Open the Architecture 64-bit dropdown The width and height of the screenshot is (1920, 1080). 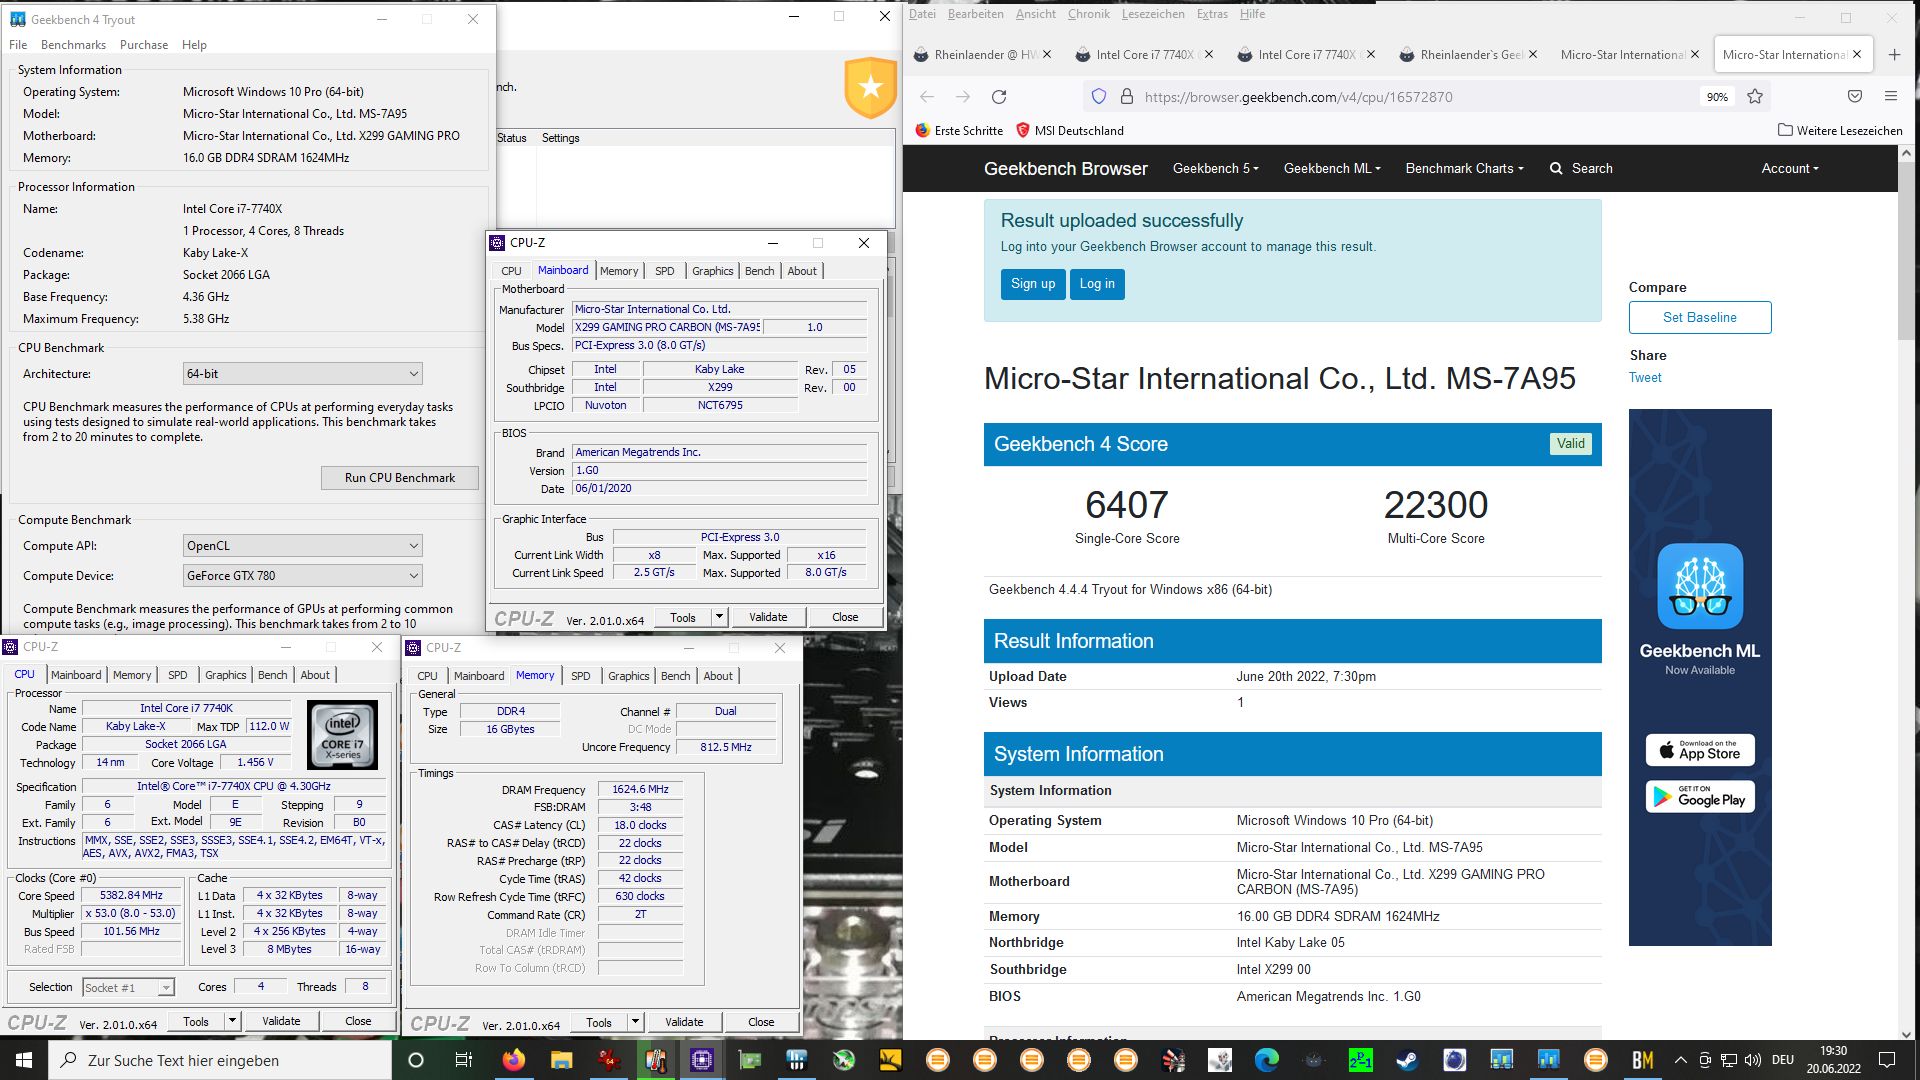(302, 374)
